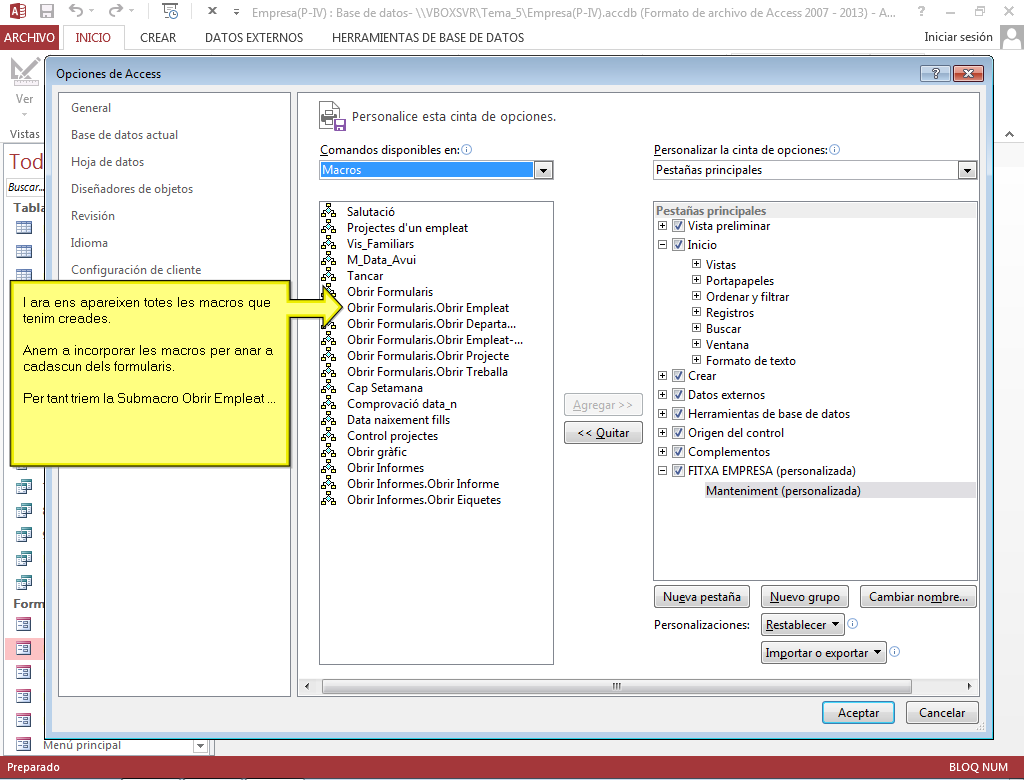This screenshot has width=1024, height=780.
Task: Open the Restablecer dropdown button
Action: (x=803, y=625)
